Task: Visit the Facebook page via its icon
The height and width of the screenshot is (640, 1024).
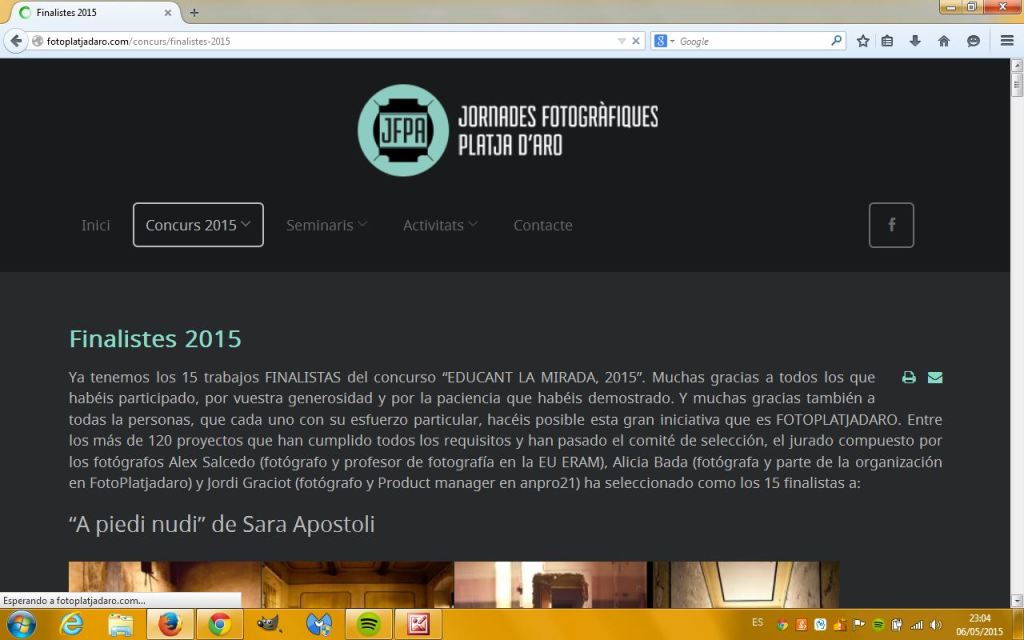Action: pyautogui.click(x=890, y=225)
